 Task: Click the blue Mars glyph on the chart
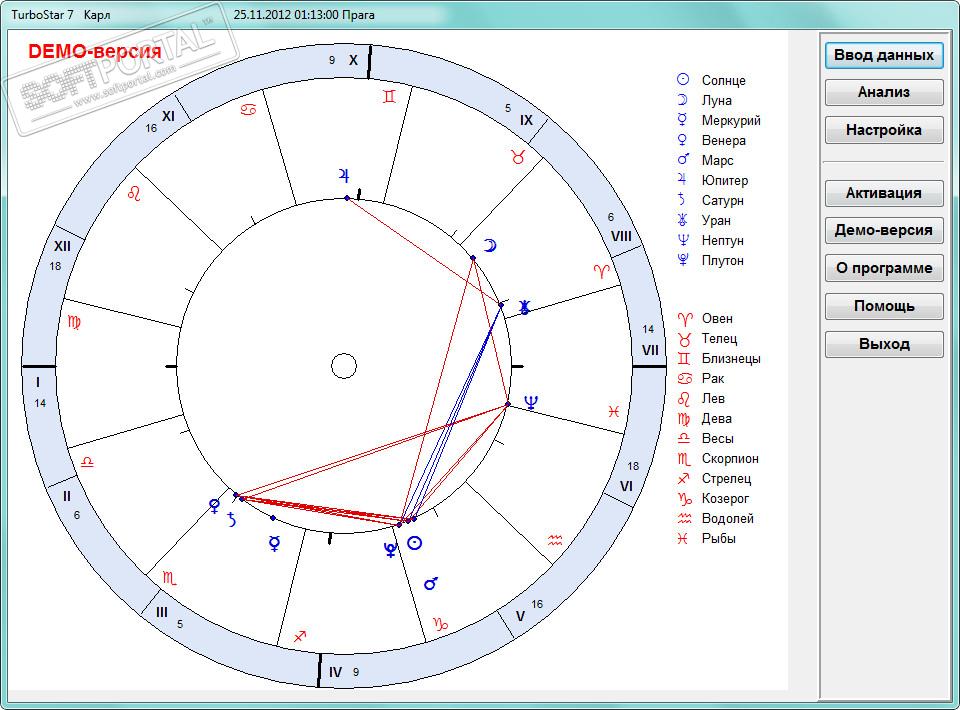[x=431, y=583]
